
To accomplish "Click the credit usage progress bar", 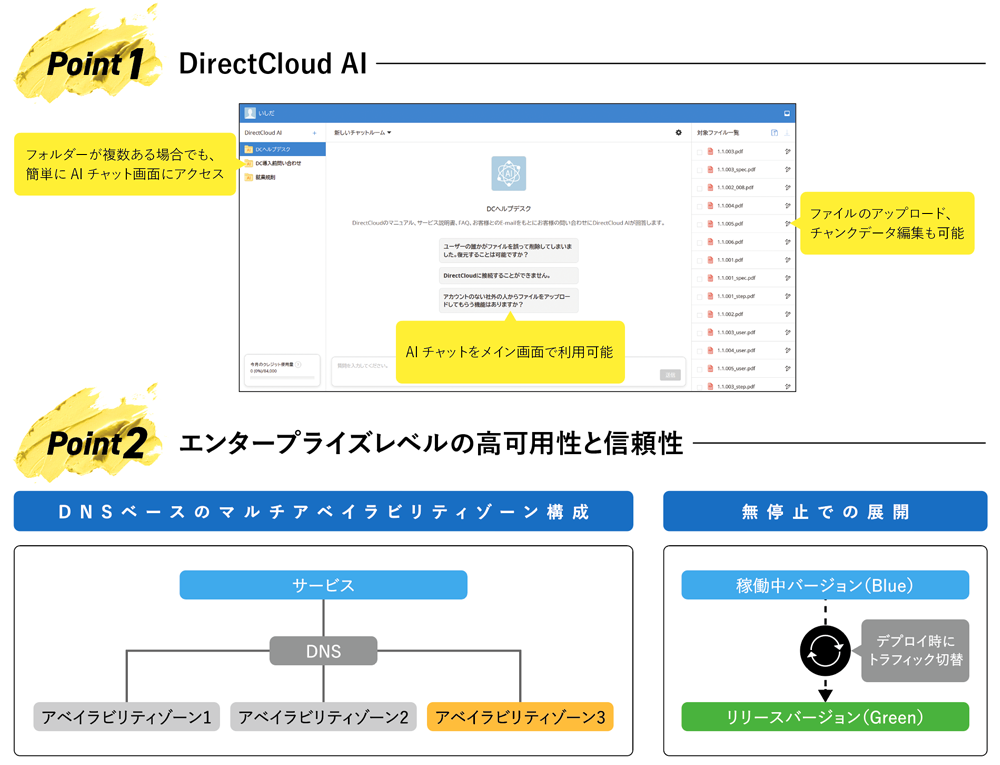I will [x=282, y=377].
